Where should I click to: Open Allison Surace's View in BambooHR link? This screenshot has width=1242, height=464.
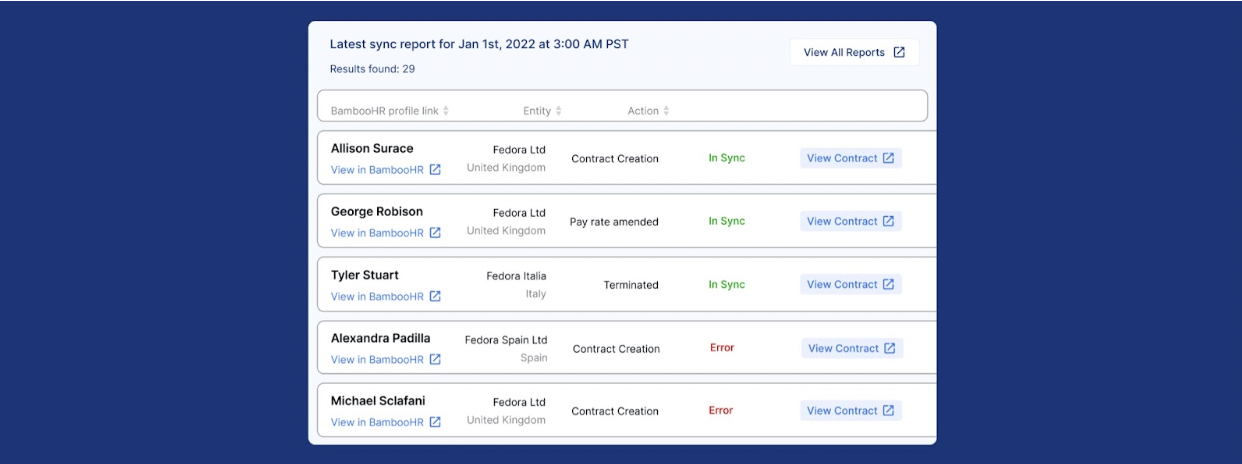click(x=377, y=170)
